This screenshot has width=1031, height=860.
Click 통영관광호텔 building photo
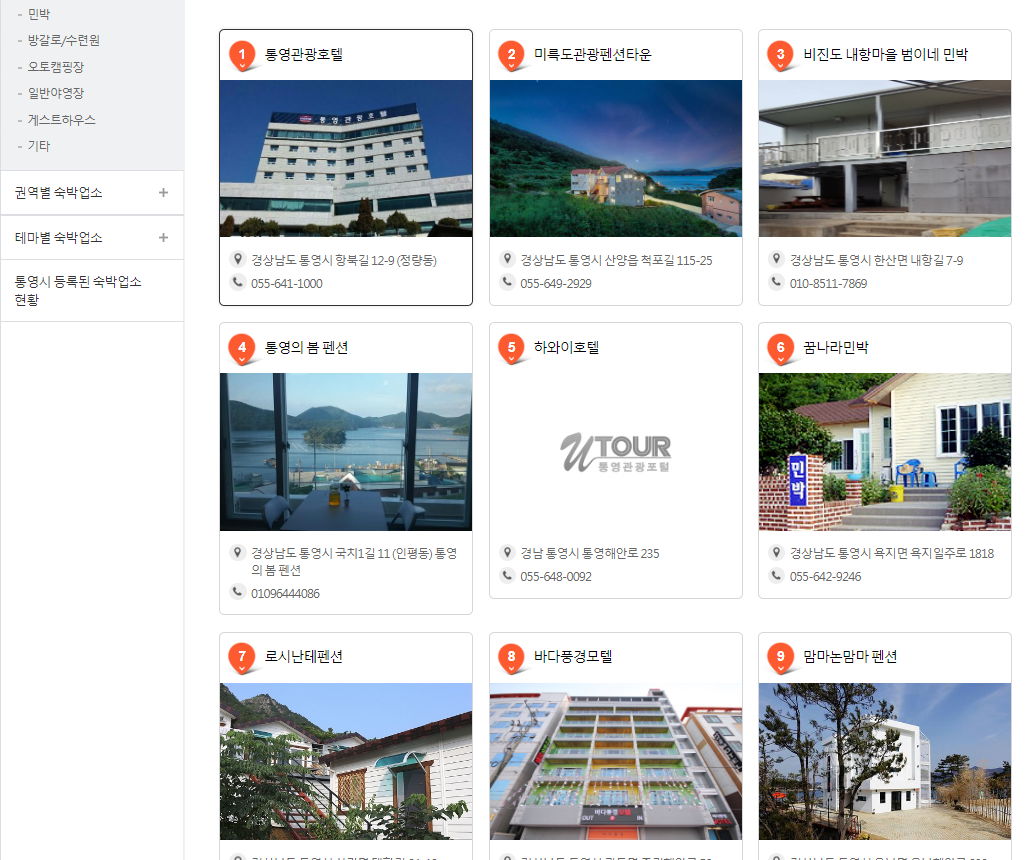346,158
